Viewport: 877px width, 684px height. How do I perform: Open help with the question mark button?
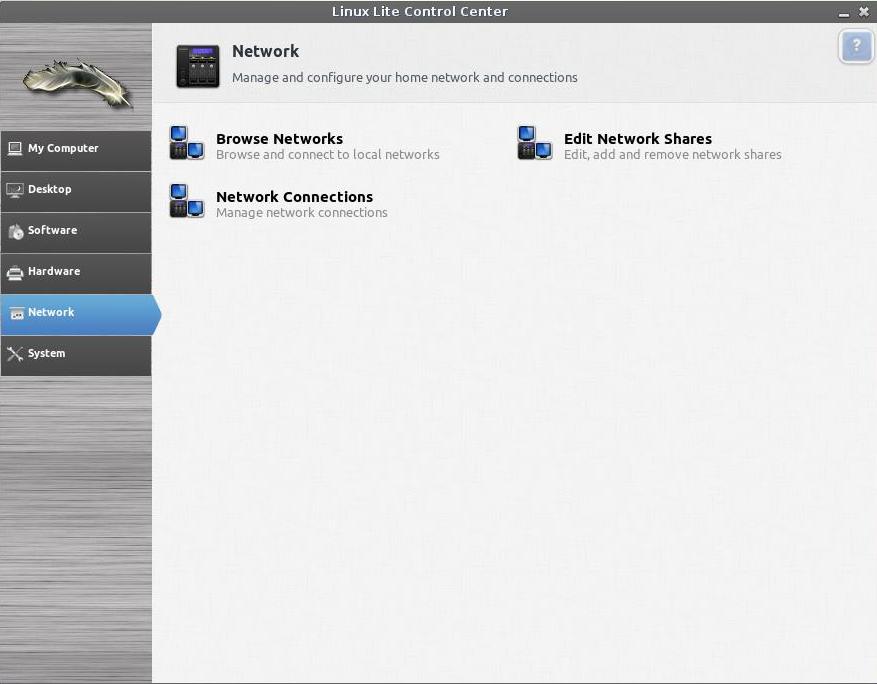tap(856, 46)
